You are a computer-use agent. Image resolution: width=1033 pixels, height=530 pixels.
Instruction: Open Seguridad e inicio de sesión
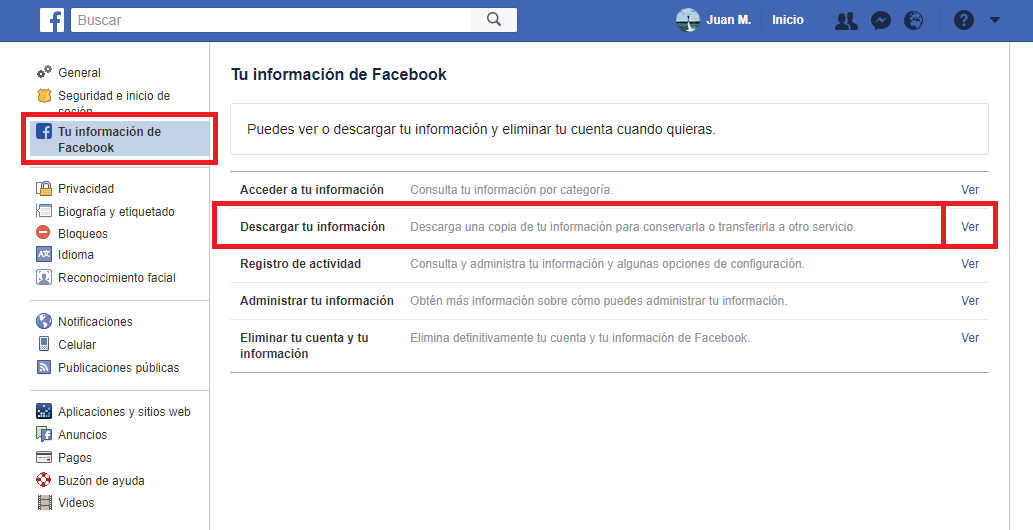pos(114,103)
